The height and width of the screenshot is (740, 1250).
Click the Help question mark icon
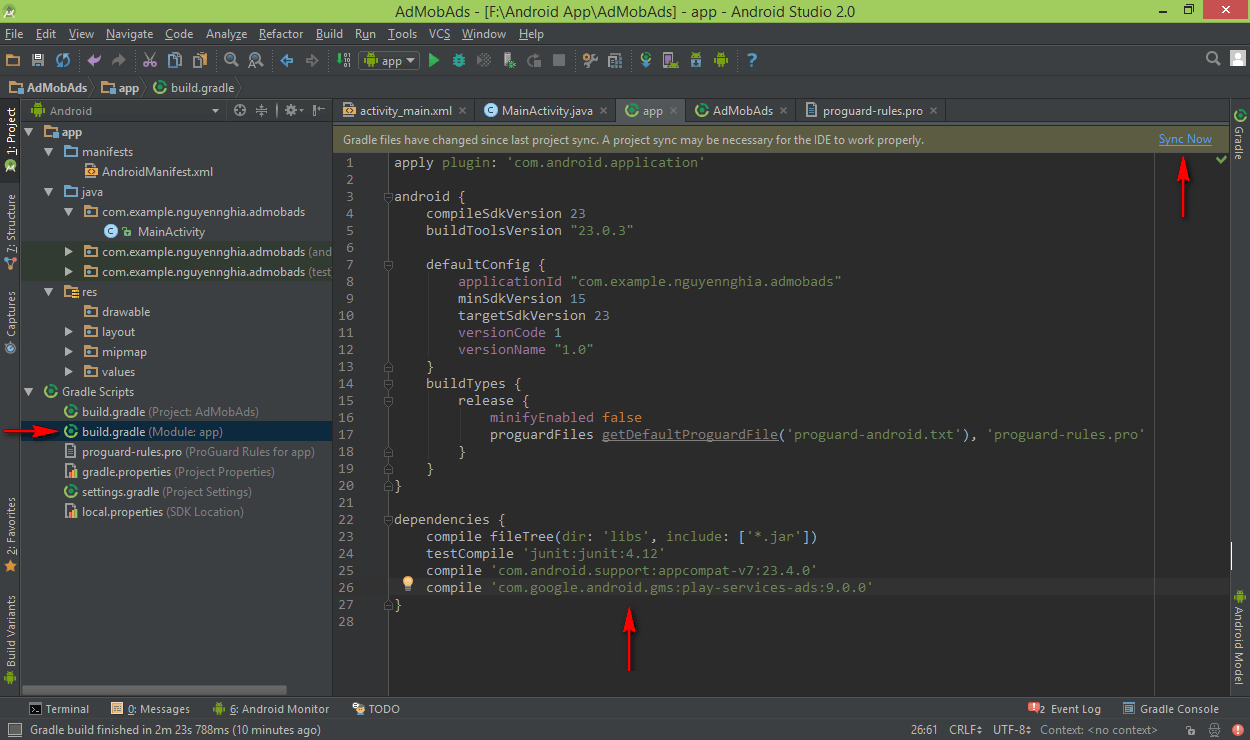[752, 60]
